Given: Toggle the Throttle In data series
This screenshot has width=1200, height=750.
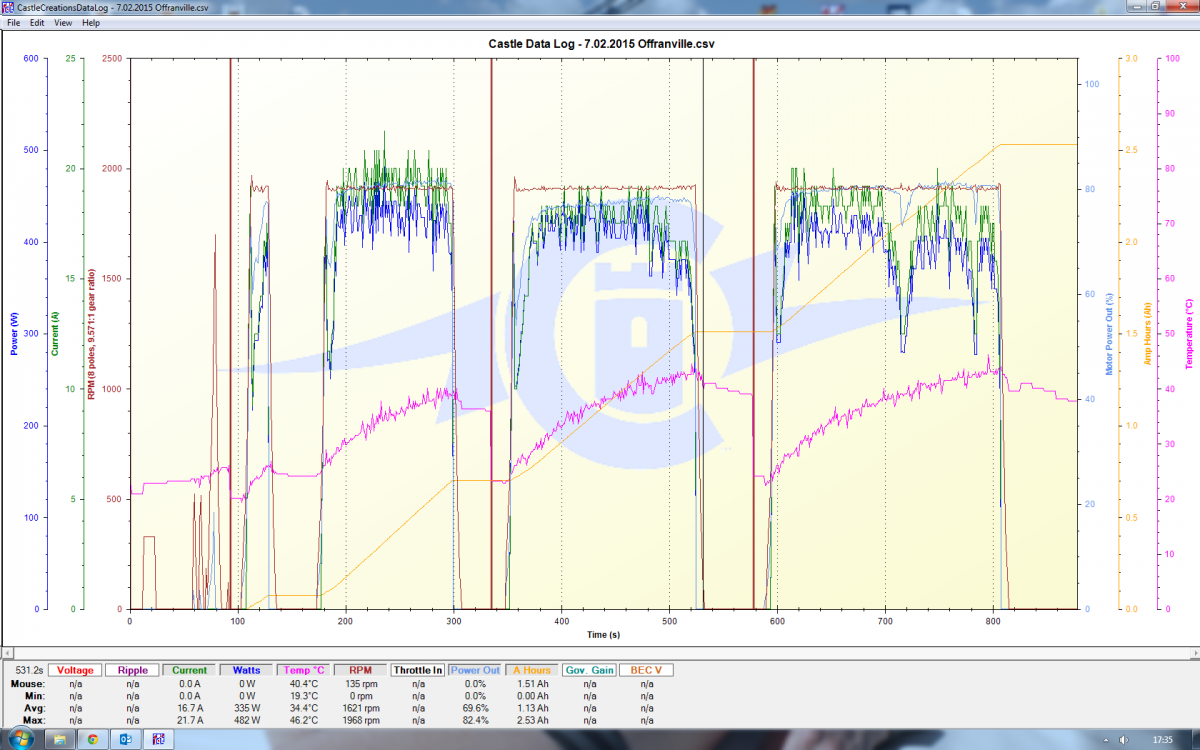Looking at the screenshot, I should coord(417,670).
